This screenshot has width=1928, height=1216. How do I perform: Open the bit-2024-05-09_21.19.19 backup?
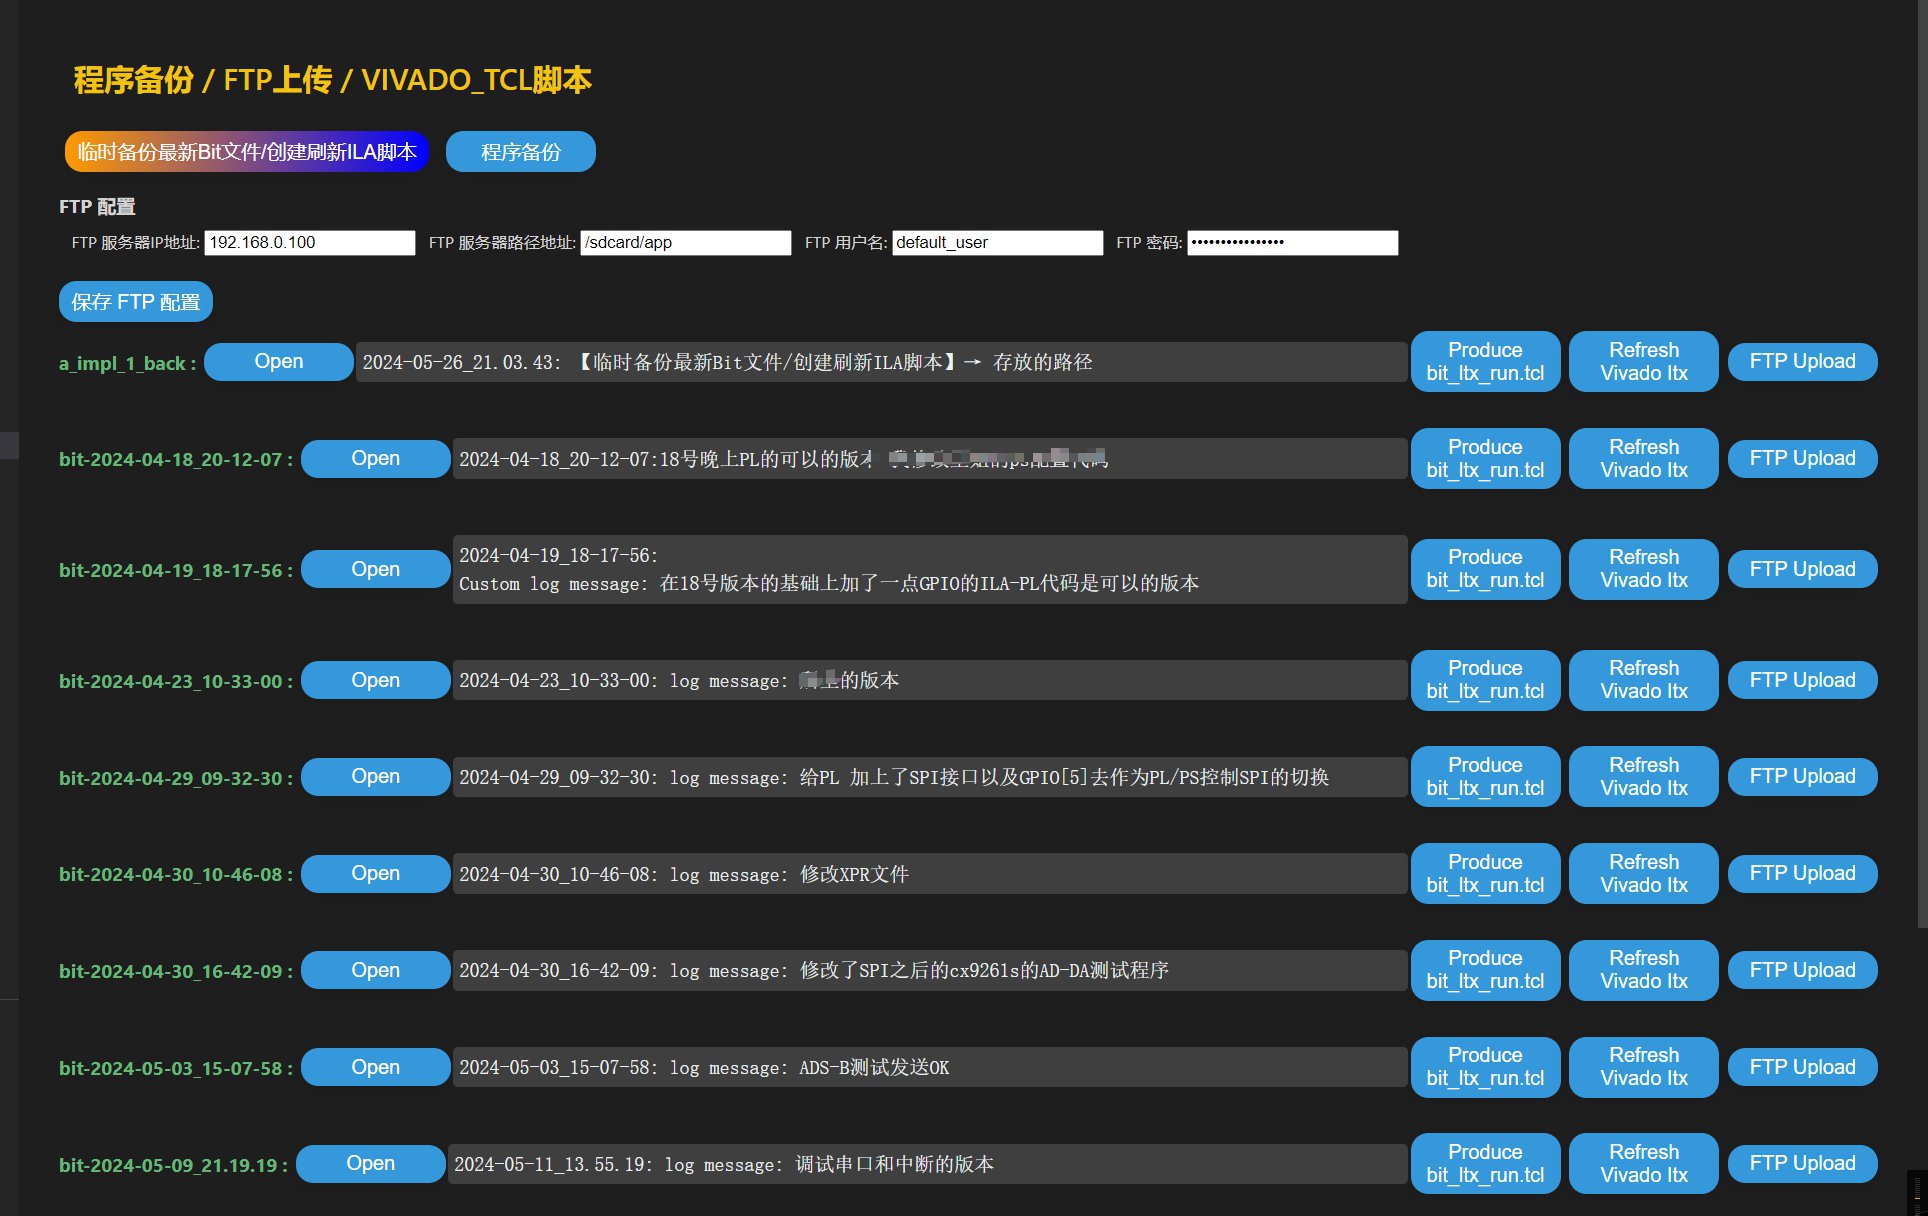click(x=371, y=1163)
